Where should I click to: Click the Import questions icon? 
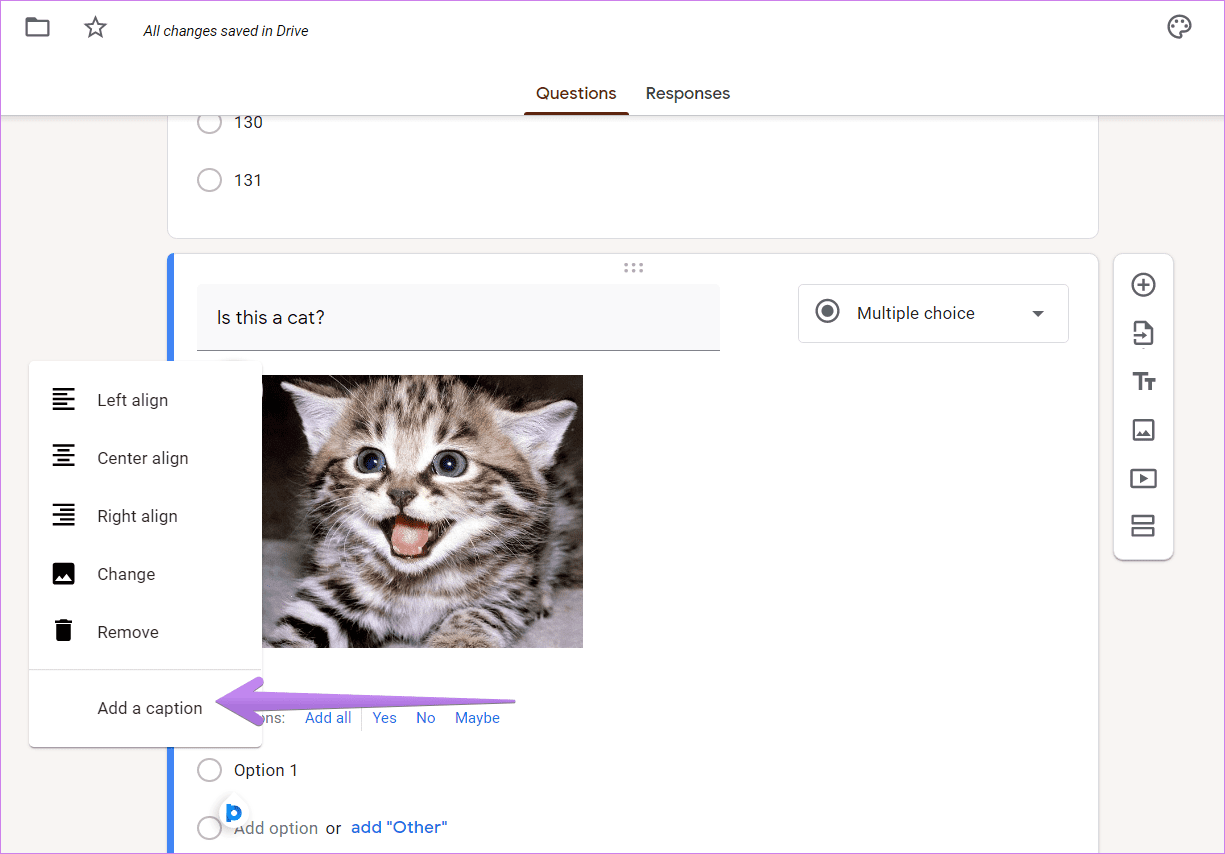click(1143, 333)
